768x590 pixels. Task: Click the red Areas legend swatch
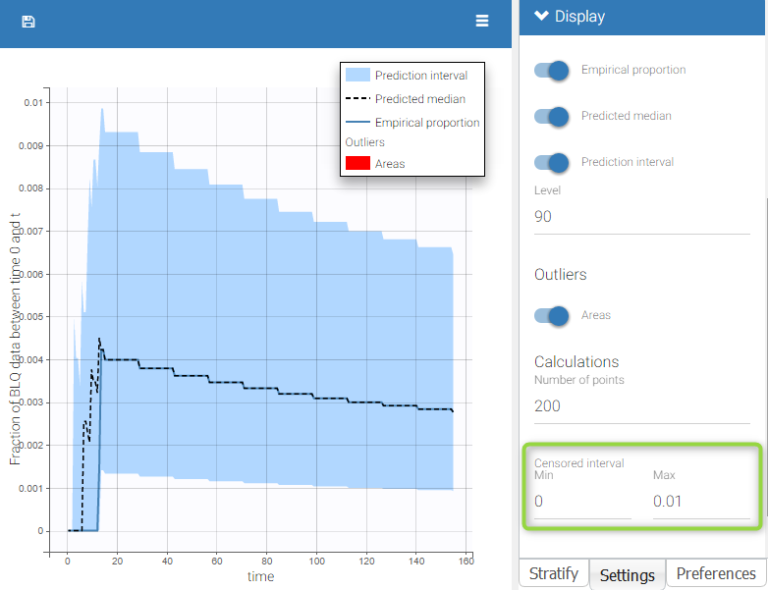(x=357, y=163)
